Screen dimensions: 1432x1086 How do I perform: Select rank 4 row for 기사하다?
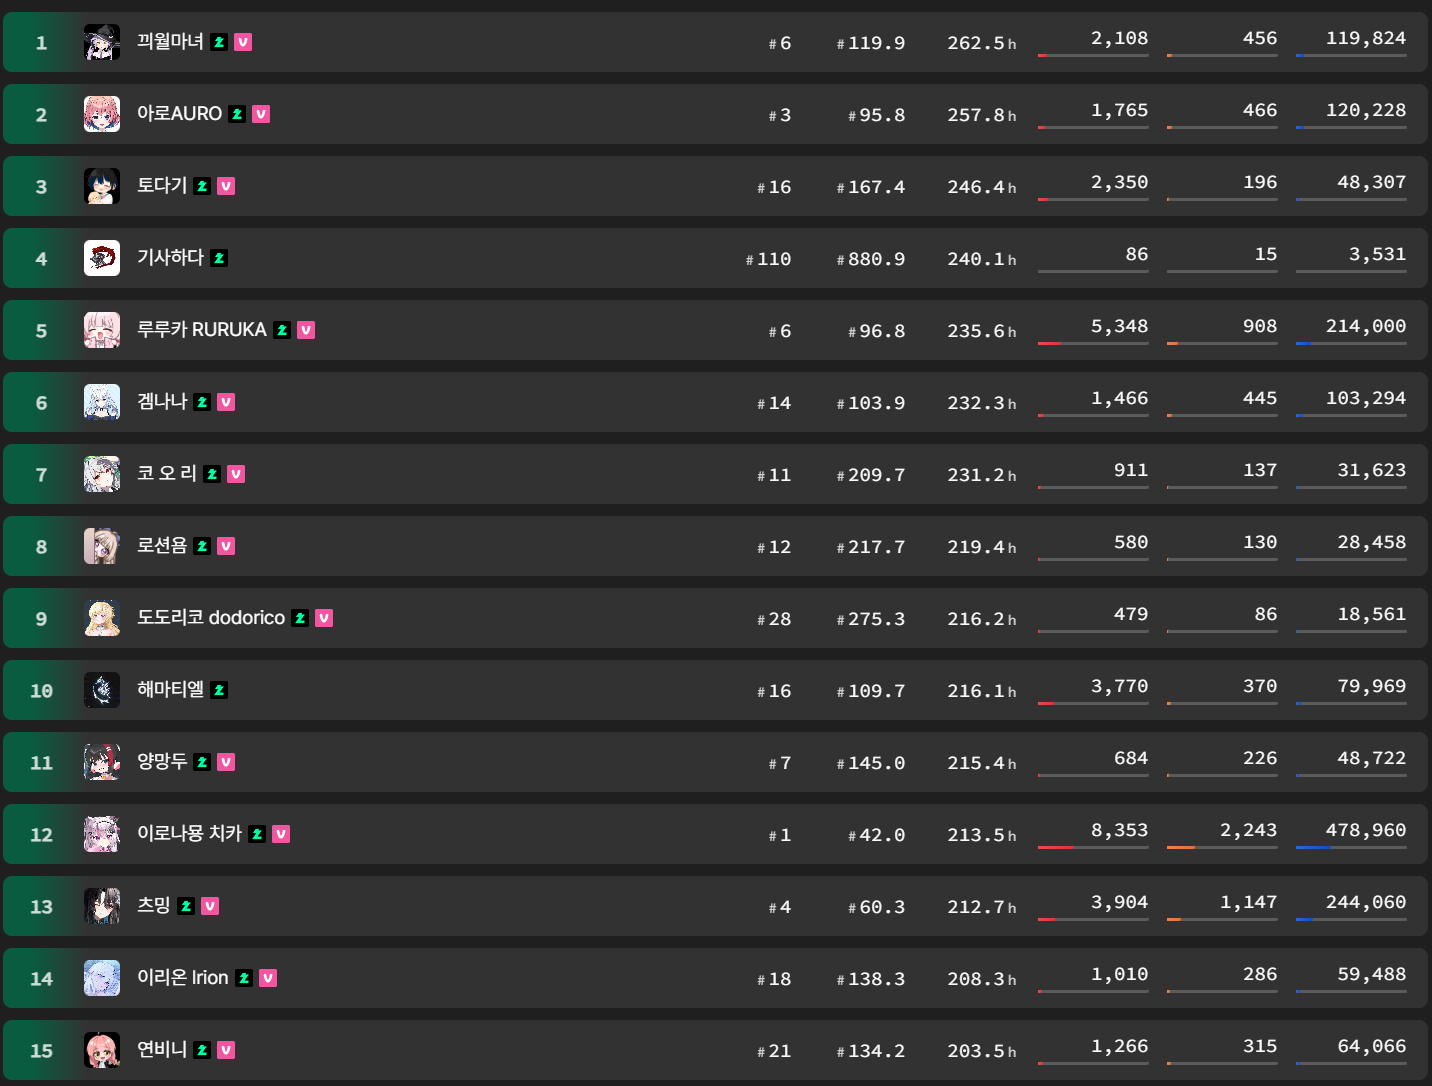click(x=715, y=258)
